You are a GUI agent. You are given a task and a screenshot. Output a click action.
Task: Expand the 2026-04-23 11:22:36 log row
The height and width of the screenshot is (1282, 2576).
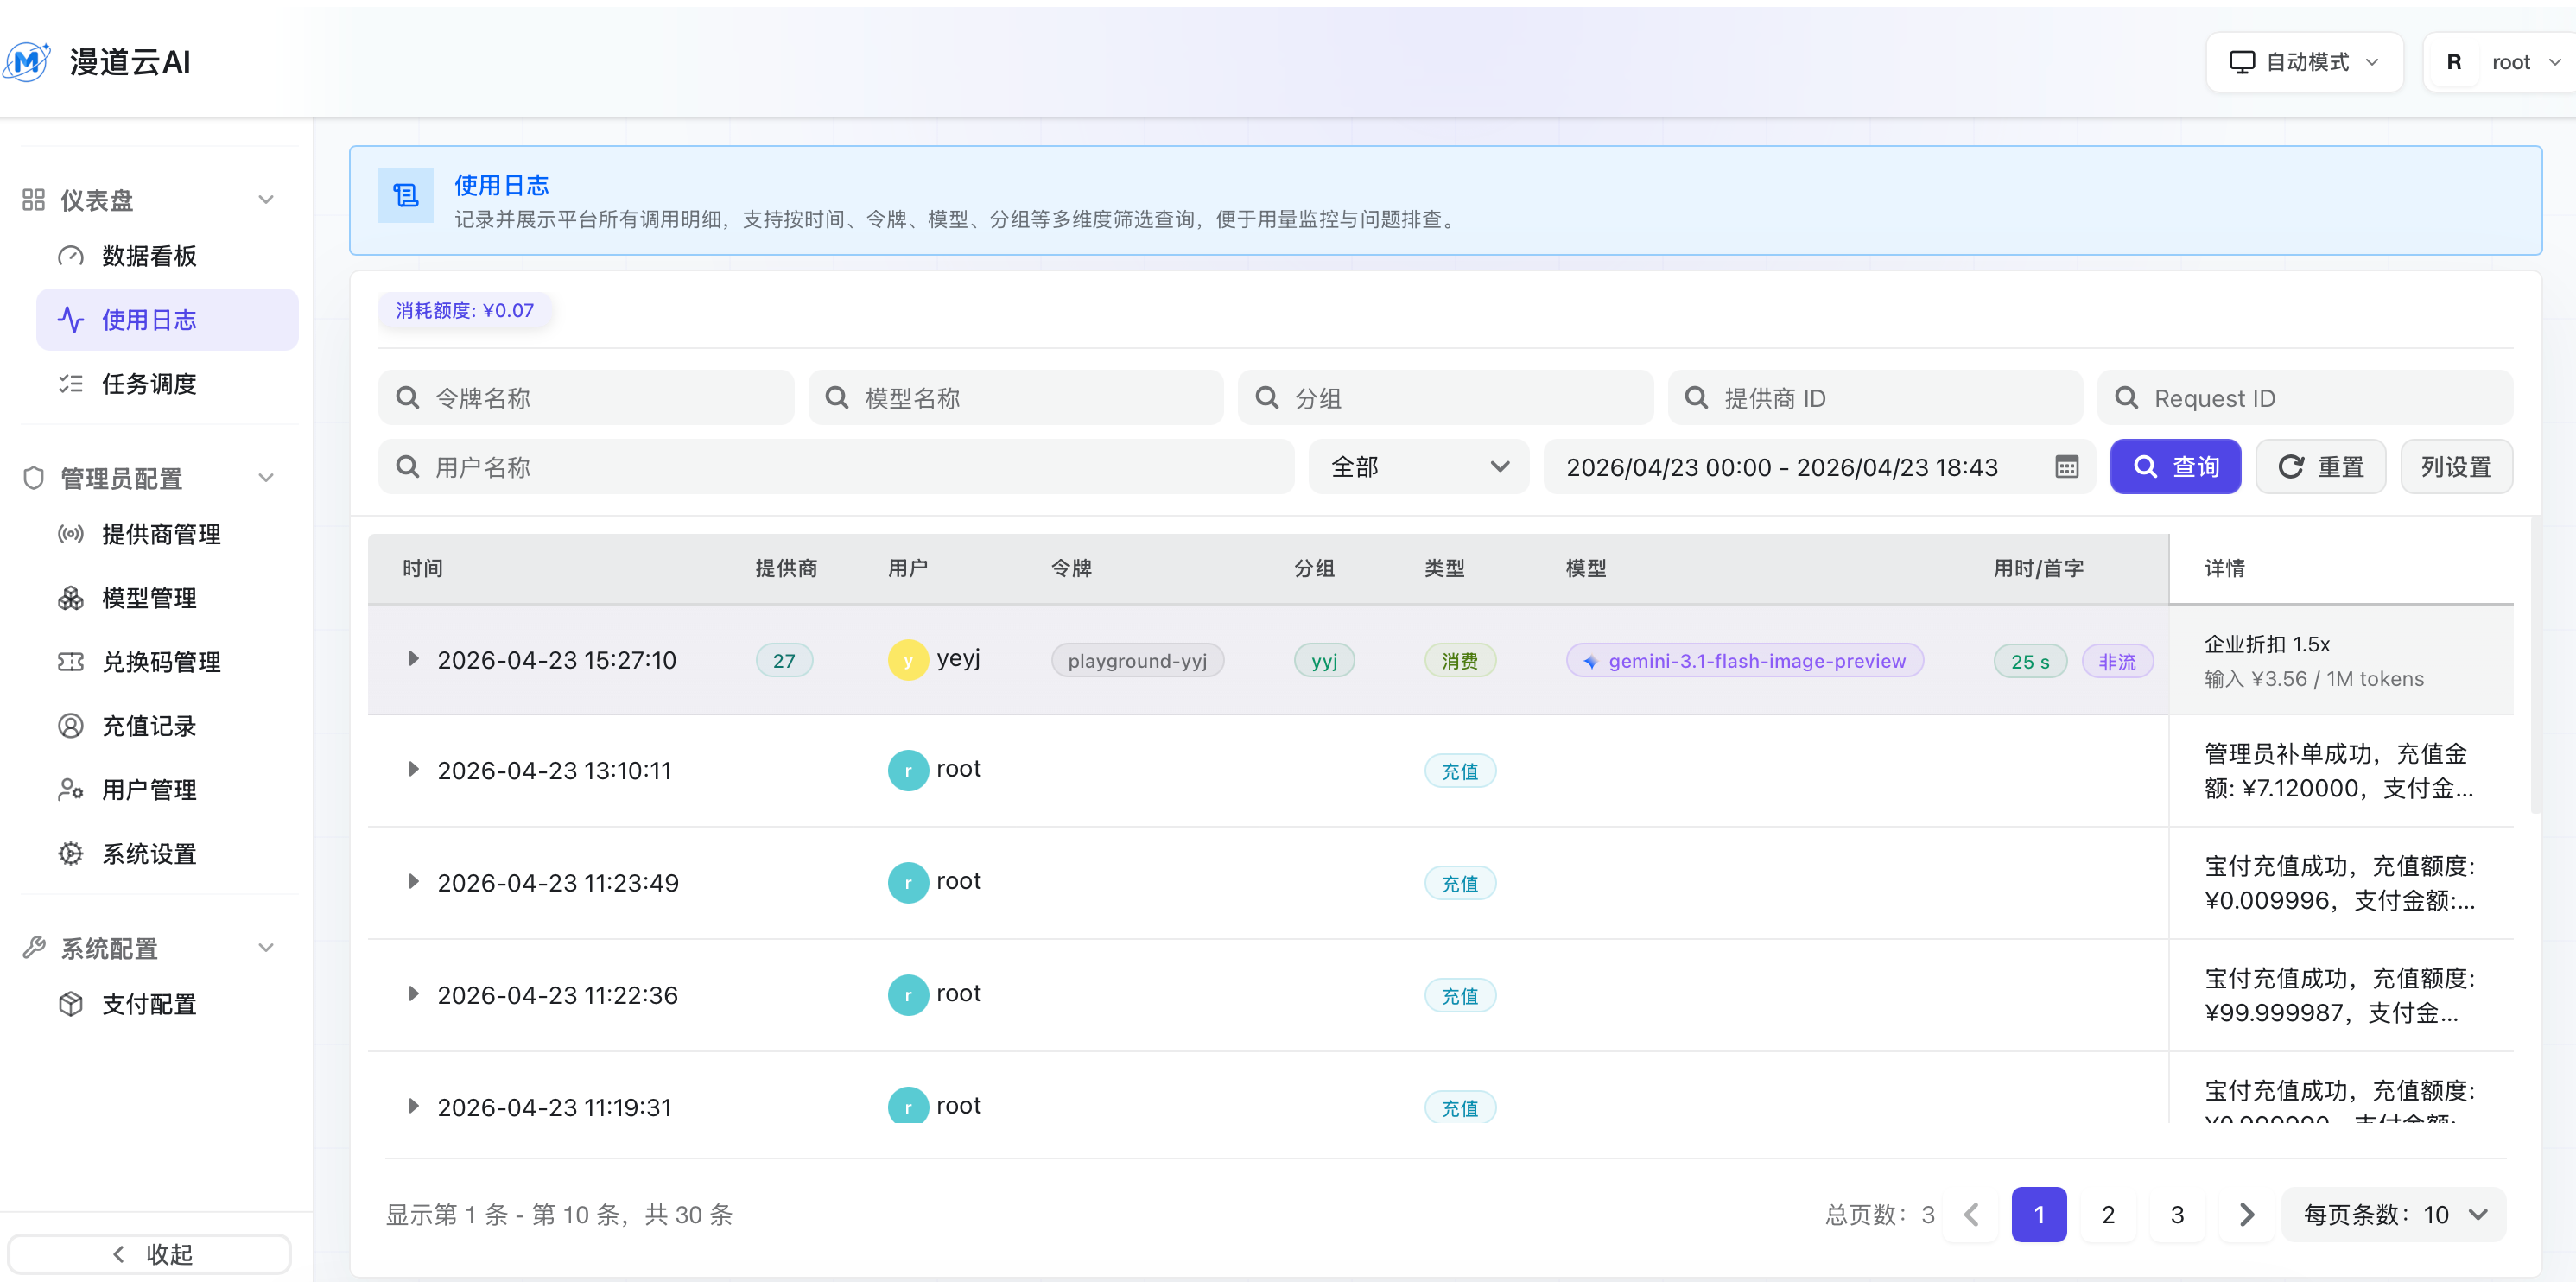[x=413, y=994]
